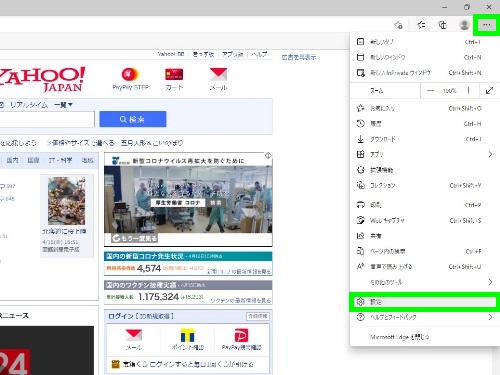Click the InPrivate window icon in menu
This screenshot has width=500, height=375.
pos(361,73)
